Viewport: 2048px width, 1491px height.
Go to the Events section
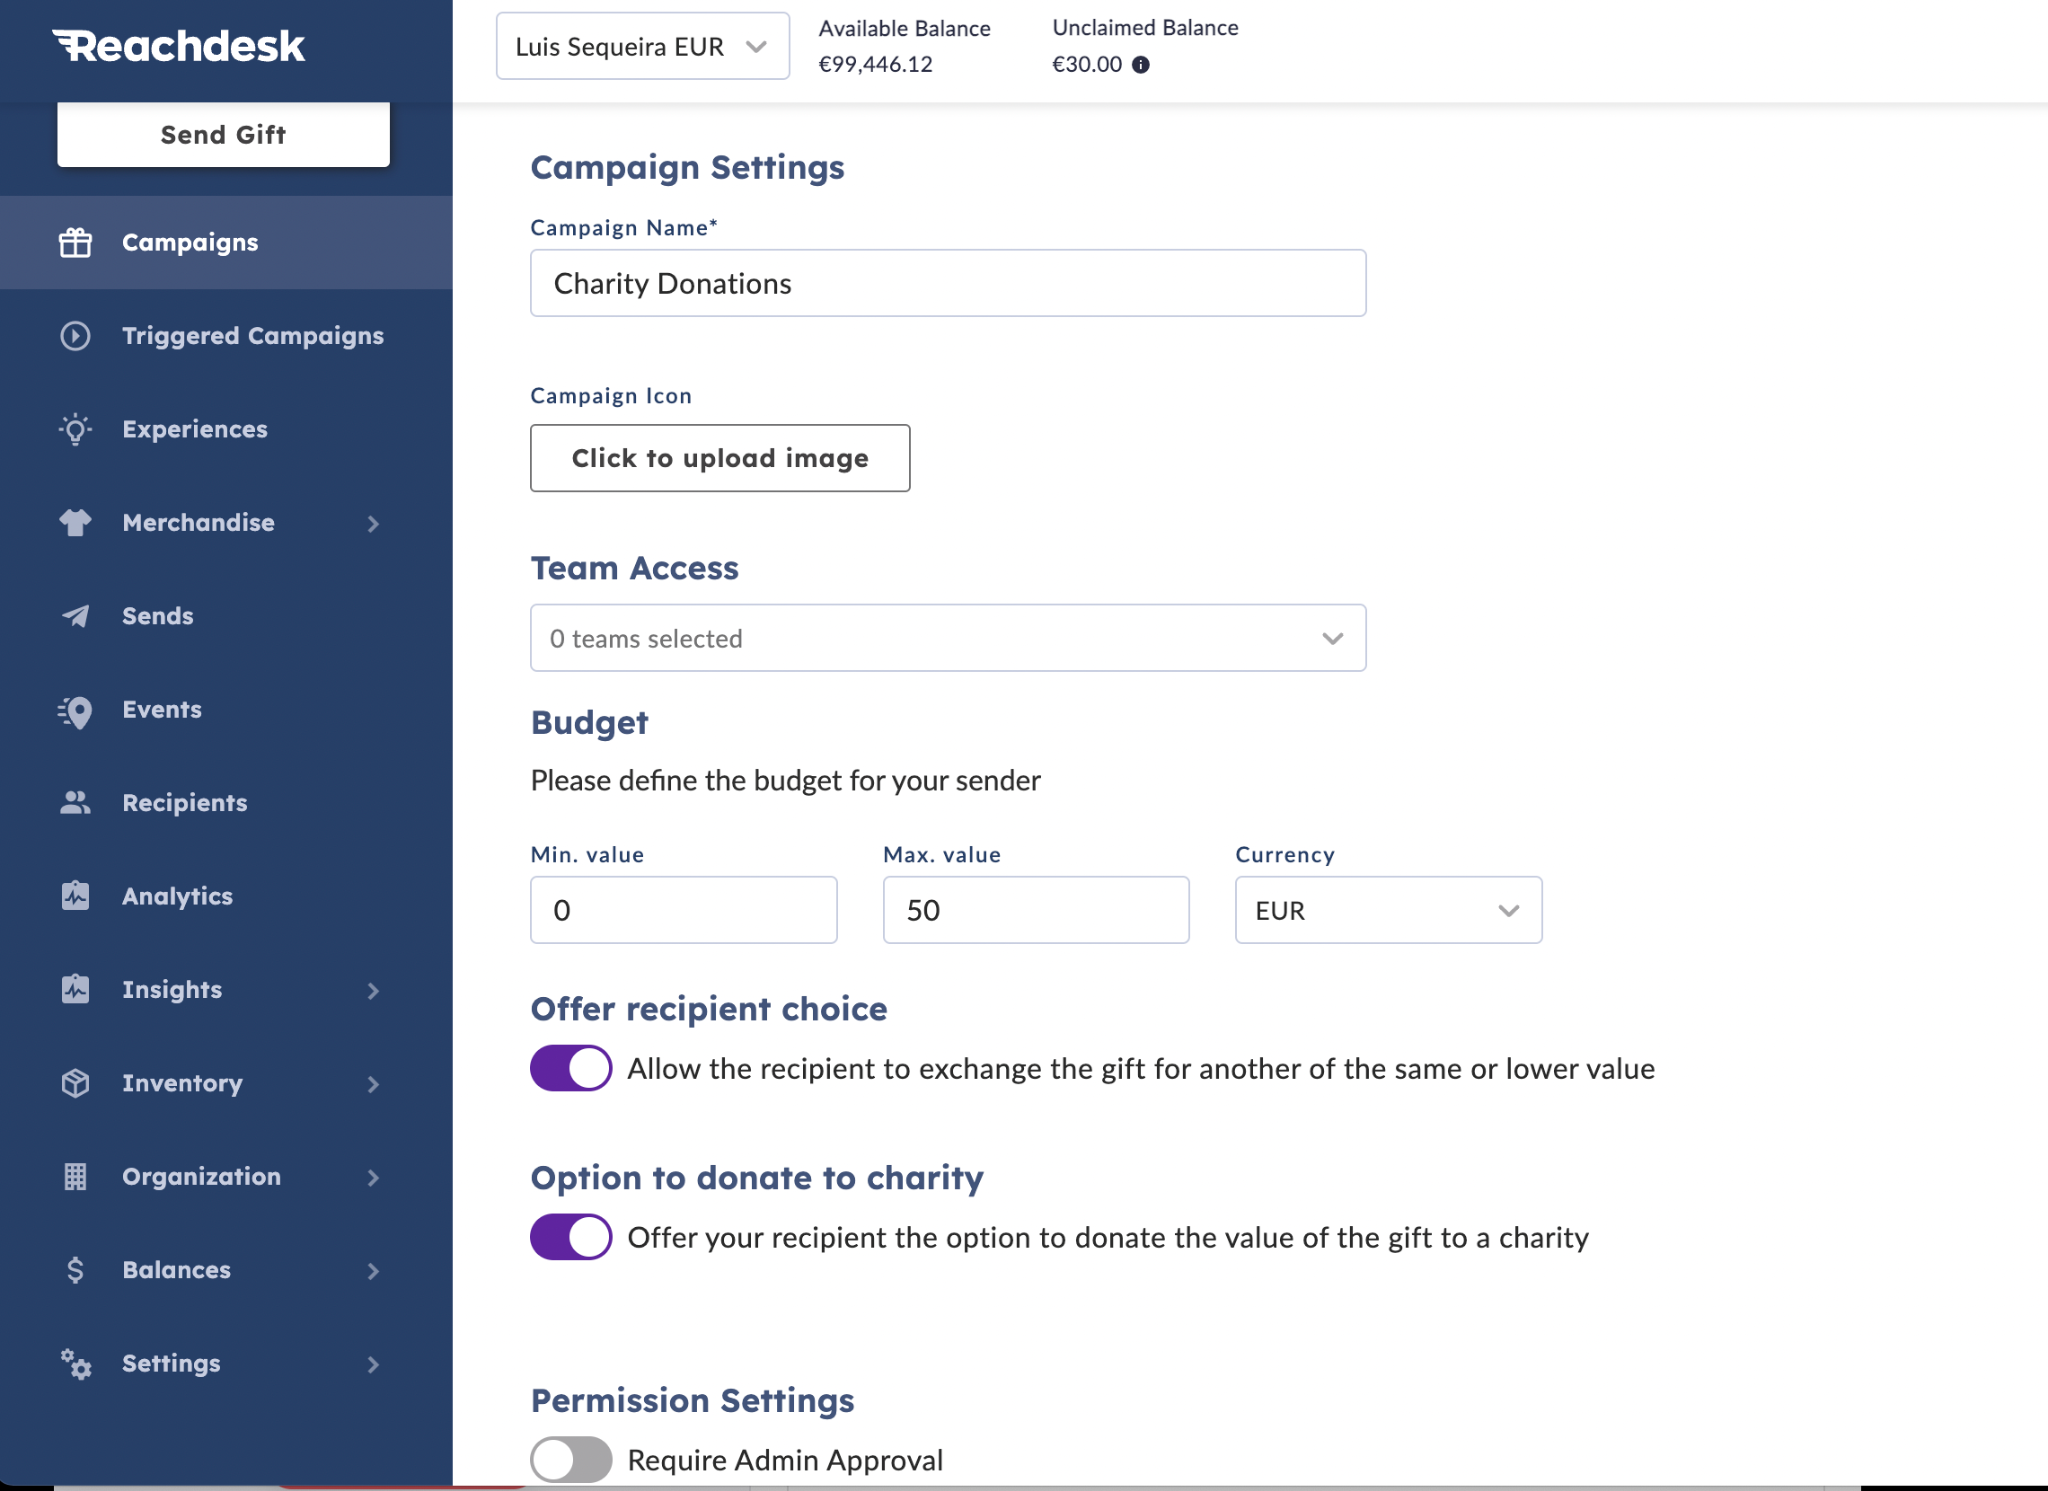pos(226,710)
